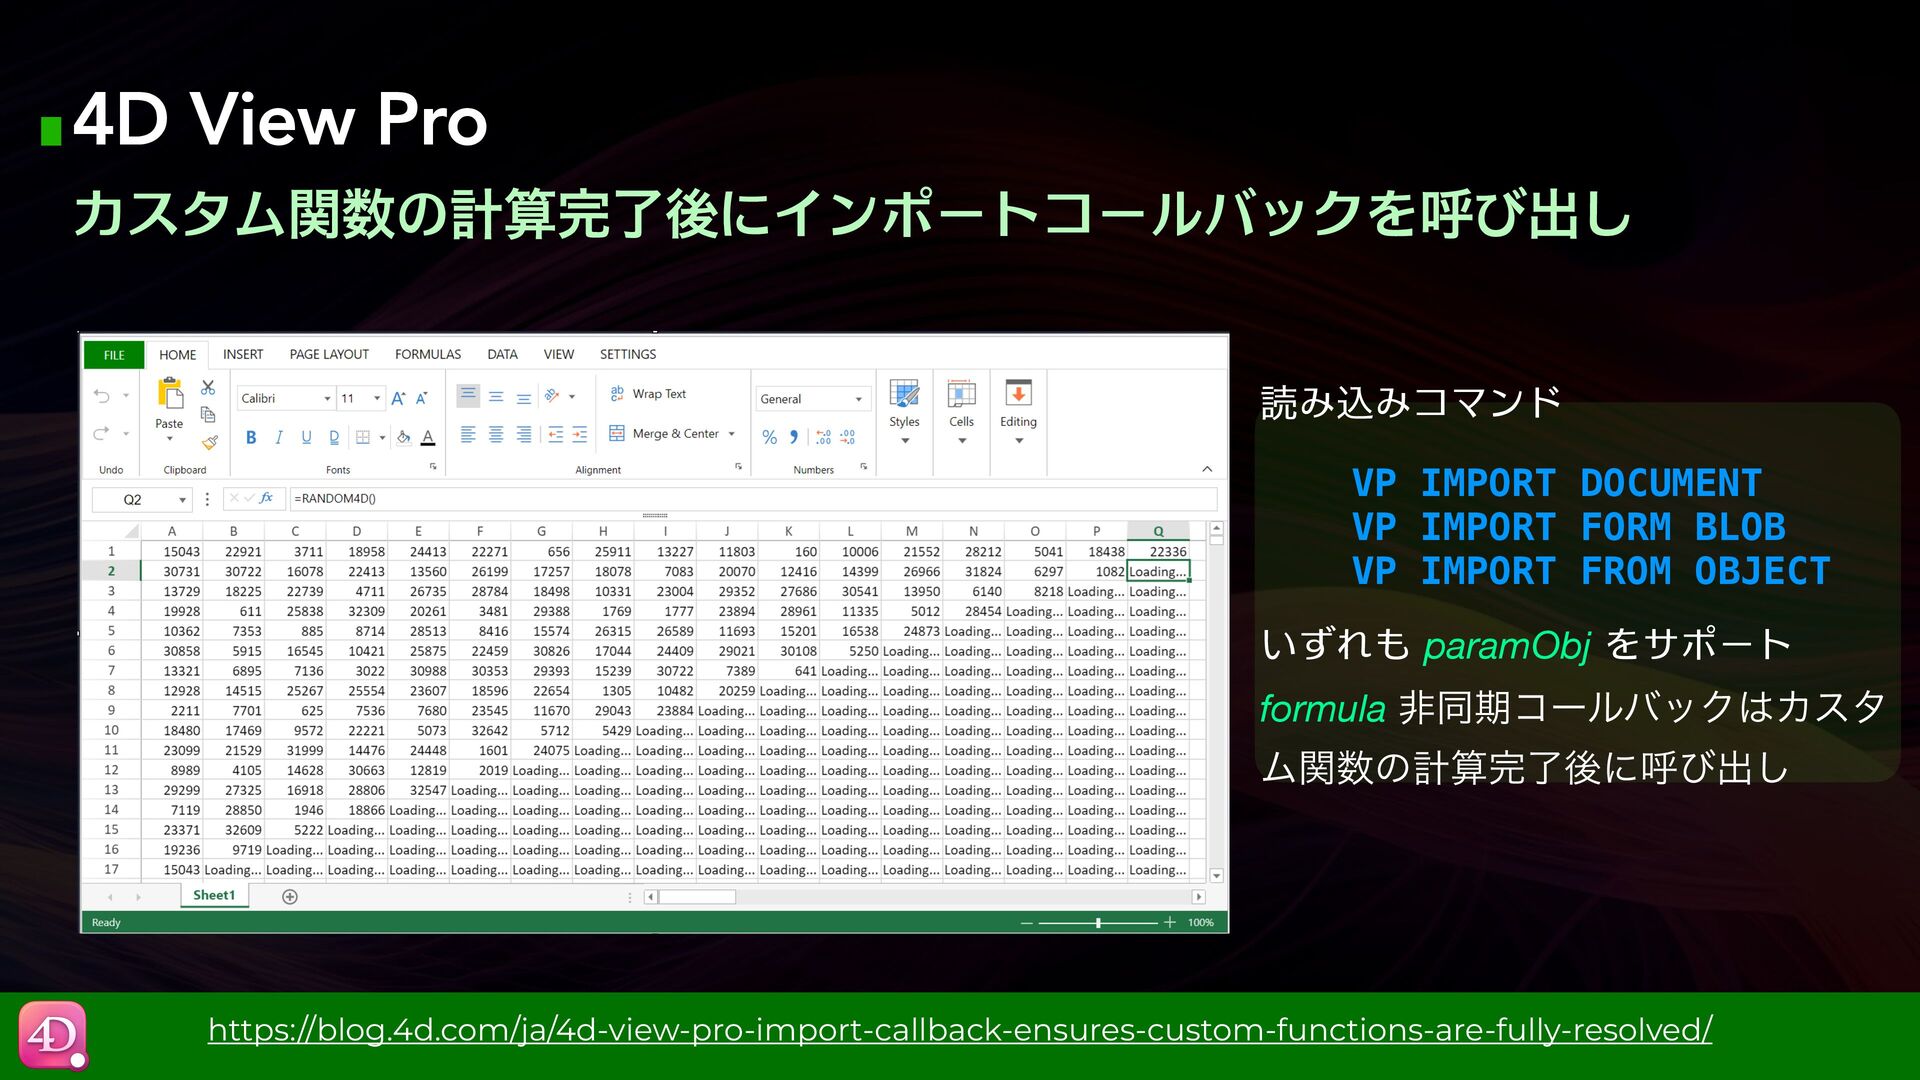Decrease font size with smaller A icon
Image resolution: width=1920 pixels, height=1080 pixels.
tap(422, 398)
